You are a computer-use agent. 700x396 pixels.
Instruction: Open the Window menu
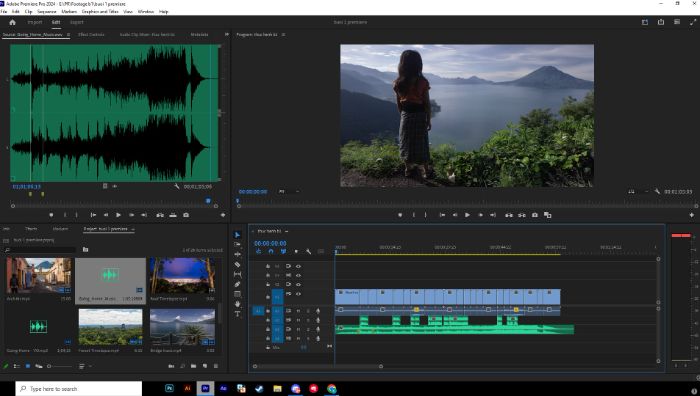tap(146, 12)
